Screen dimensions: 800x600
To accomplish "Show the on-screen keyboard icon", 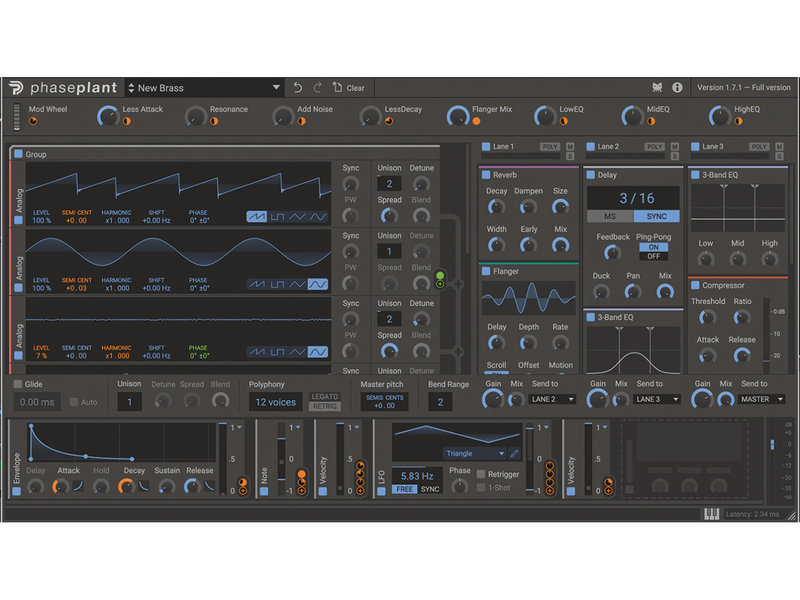I will [x=711, y=514].
